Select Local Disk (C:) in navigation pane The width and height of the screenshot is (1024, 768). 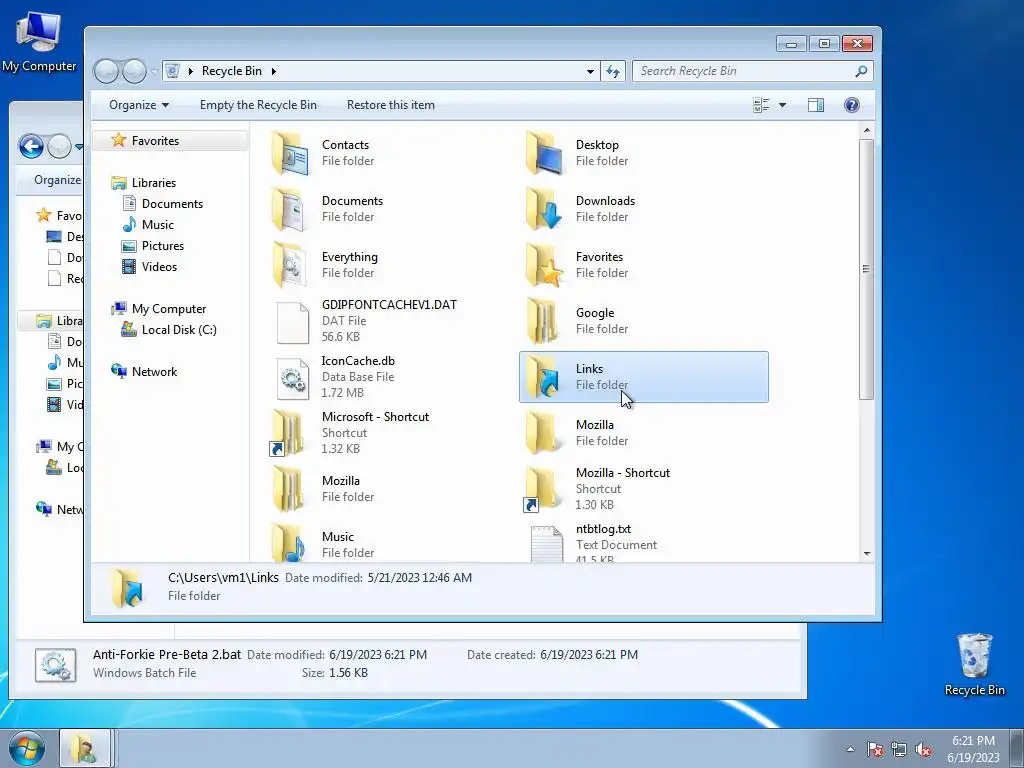click(x=179, y=330)
